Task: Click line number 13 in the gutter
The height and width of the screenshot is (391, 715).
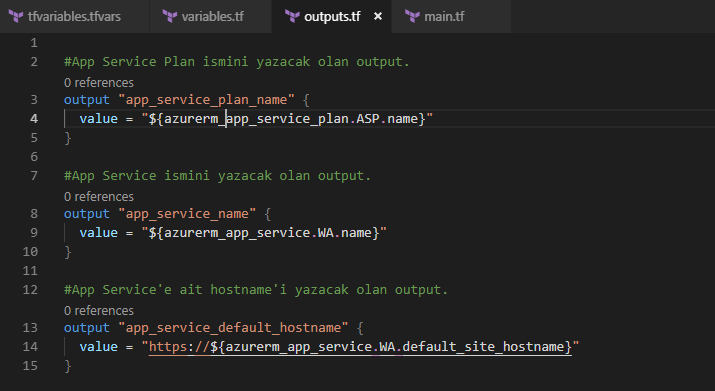Action: (30, 328)
